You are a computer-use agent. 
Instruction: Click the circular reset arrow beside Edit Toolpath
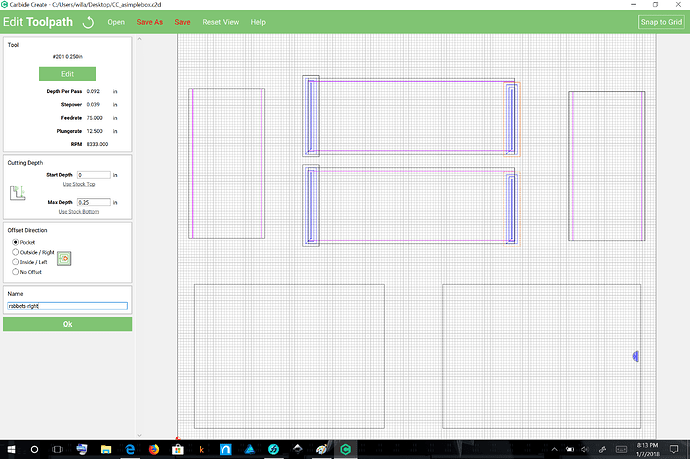pyautogui.click(x=88, y=22)
